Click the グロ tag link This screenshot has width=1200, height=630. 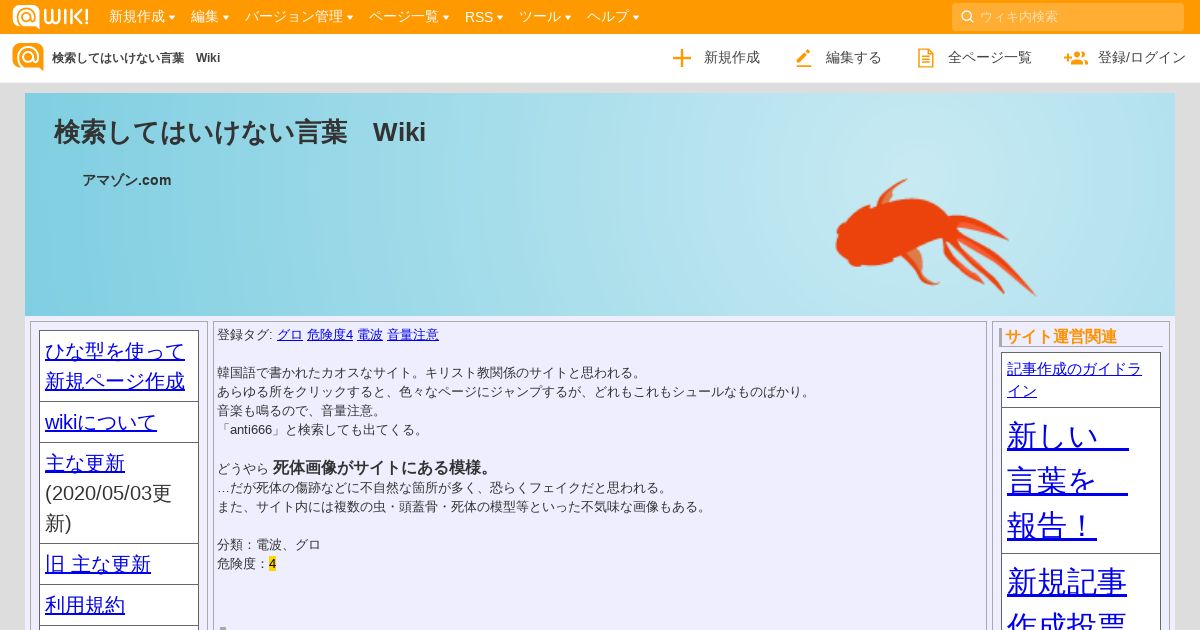[290, 335]
